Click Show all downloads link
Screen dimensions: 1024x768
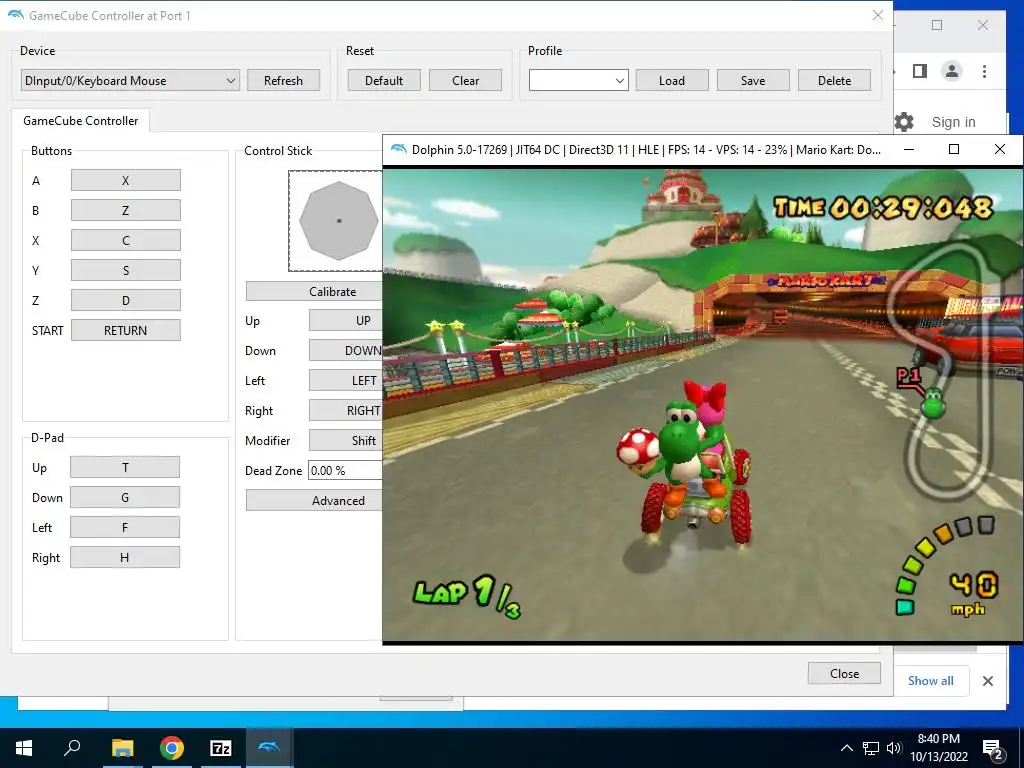click(931, 680)
